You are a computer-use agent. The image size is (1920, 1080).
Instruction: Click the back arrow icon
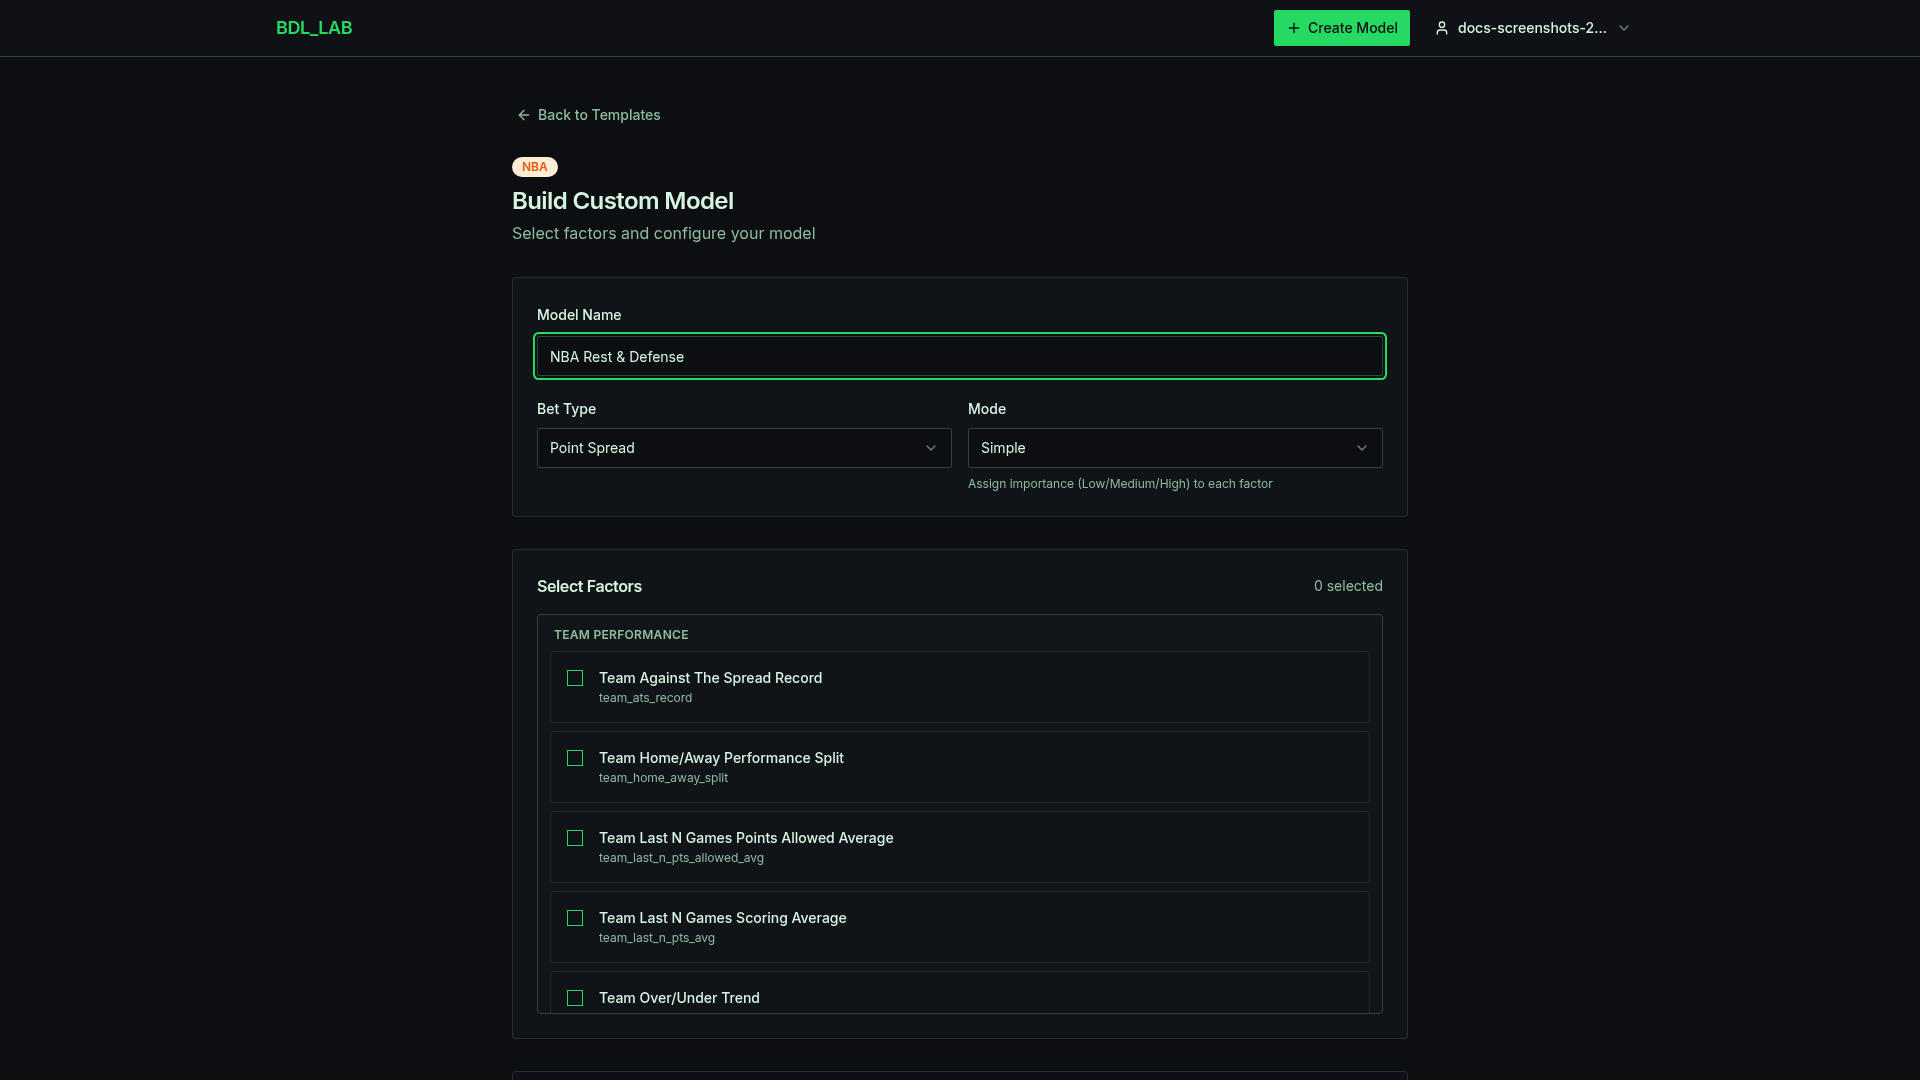click(x=523, y=115)
